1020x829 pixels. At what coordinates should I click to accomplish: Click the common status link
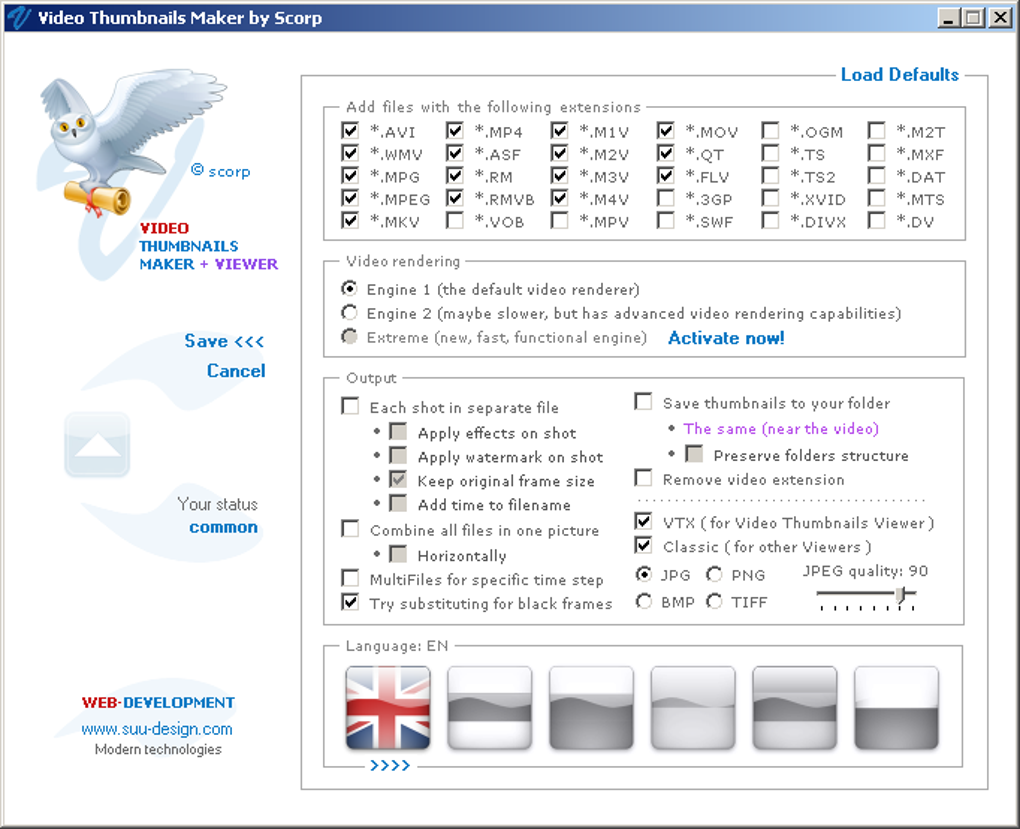(x=223, y=527)
